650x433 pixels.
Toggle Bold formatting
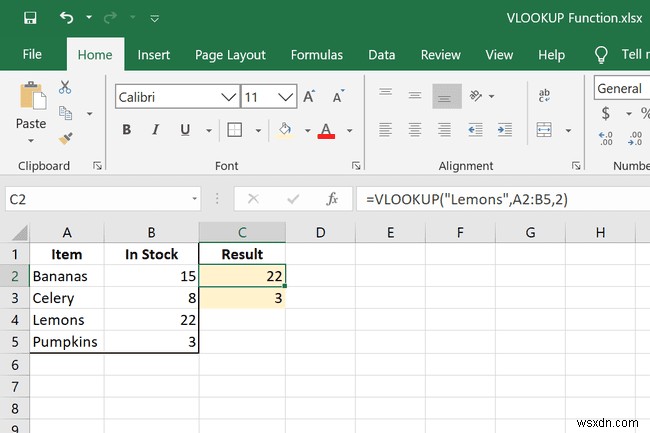point(126,130)
